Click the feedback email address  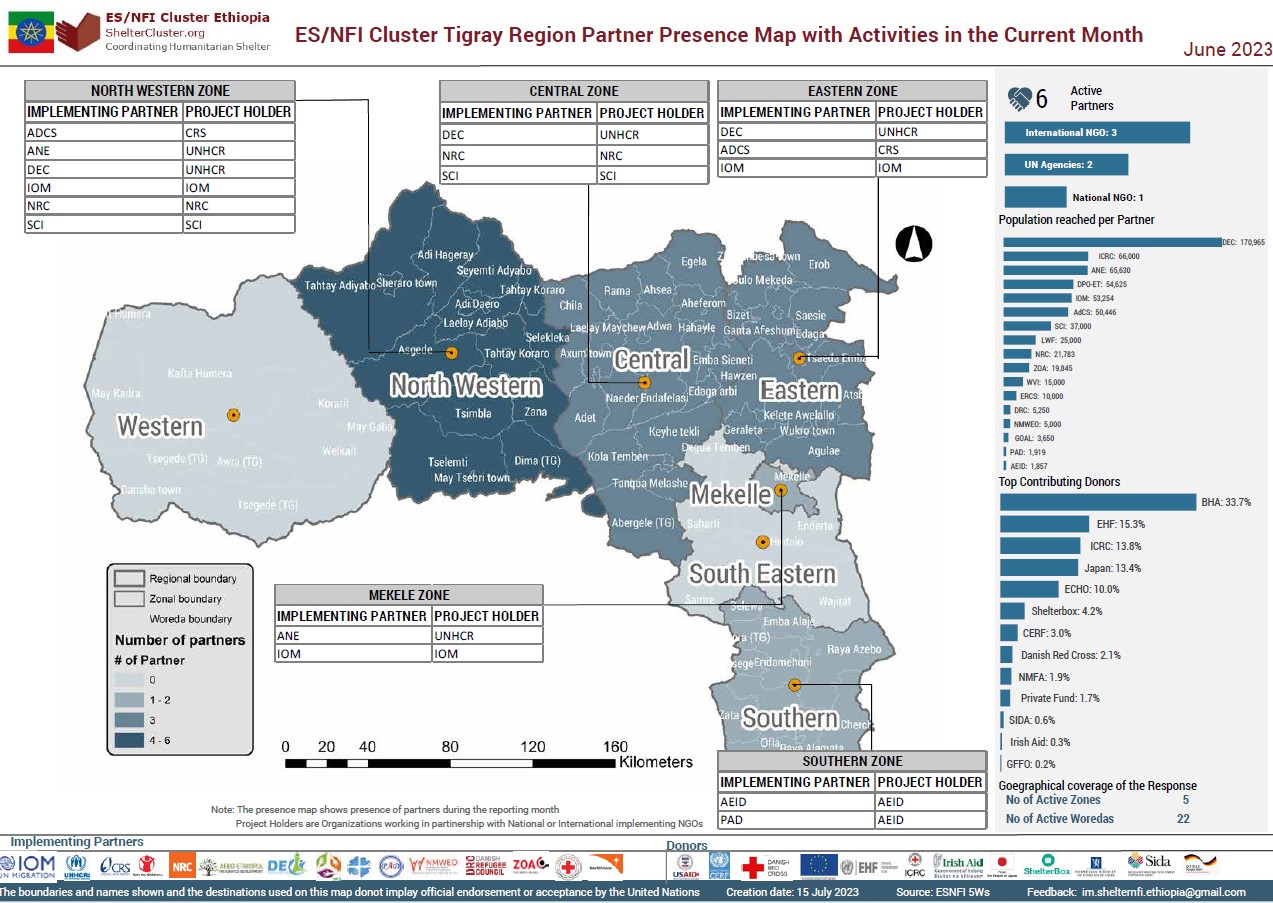pos(1166,892)
